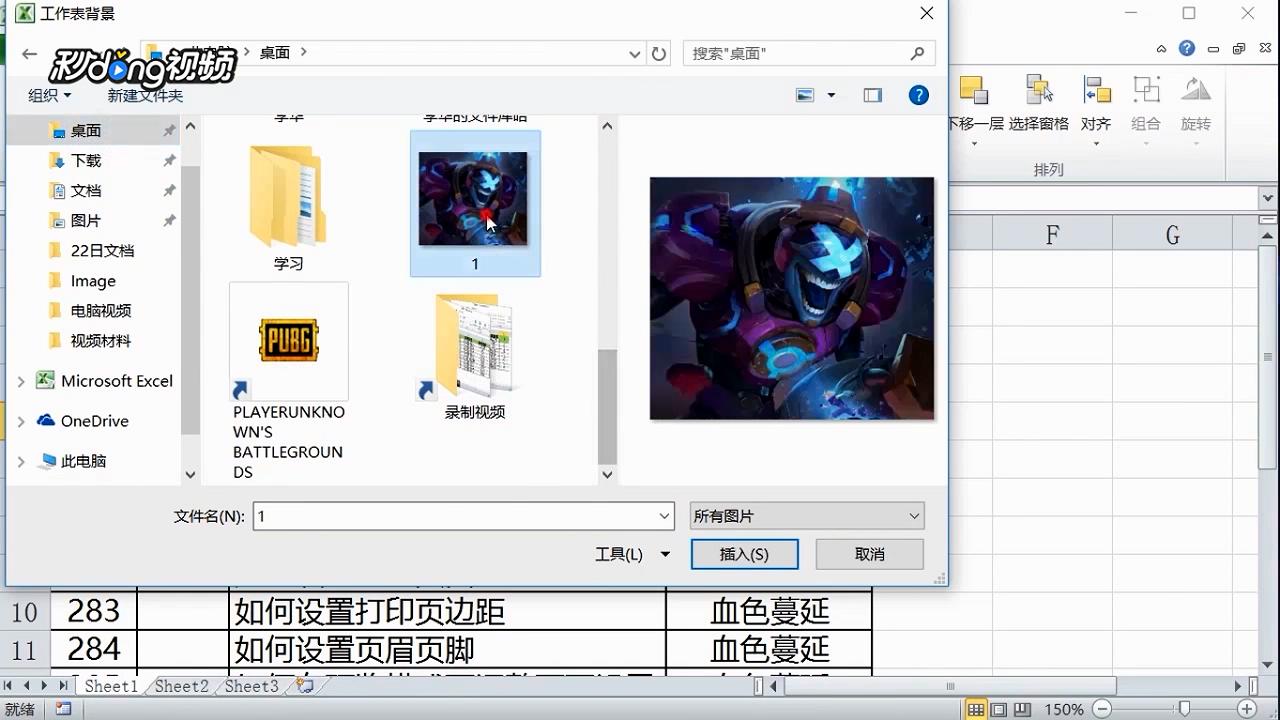The image size is (1280, 720).
Task: Select the thumbnail of image file 1
Action: pyautogui.click(x=474, y=197)
